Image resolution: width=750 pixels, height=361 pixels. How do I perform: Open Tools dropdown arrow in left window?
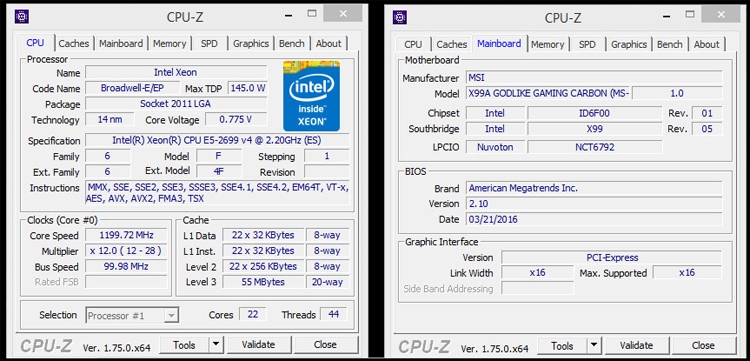click(216, 344)
